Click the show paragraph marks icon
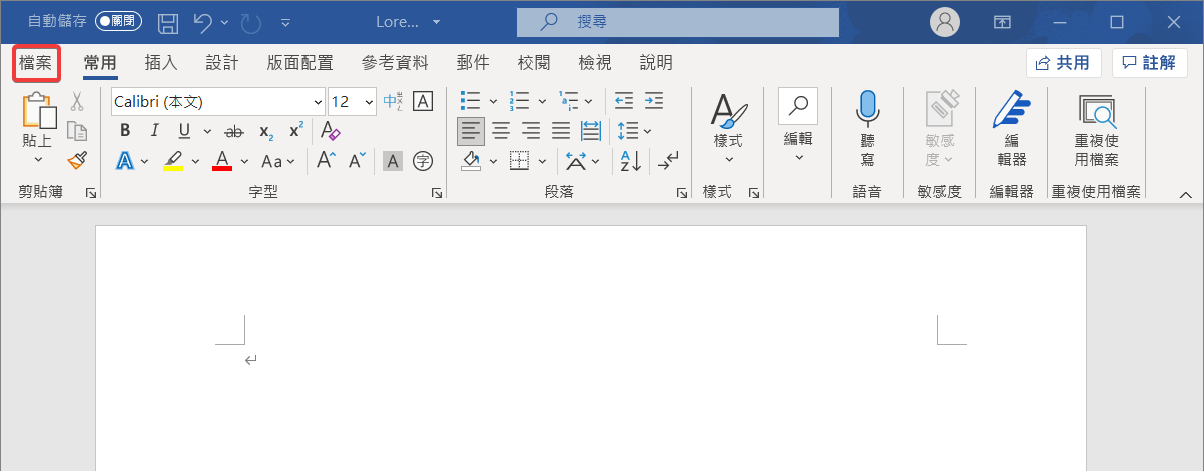 coord(669,160)
